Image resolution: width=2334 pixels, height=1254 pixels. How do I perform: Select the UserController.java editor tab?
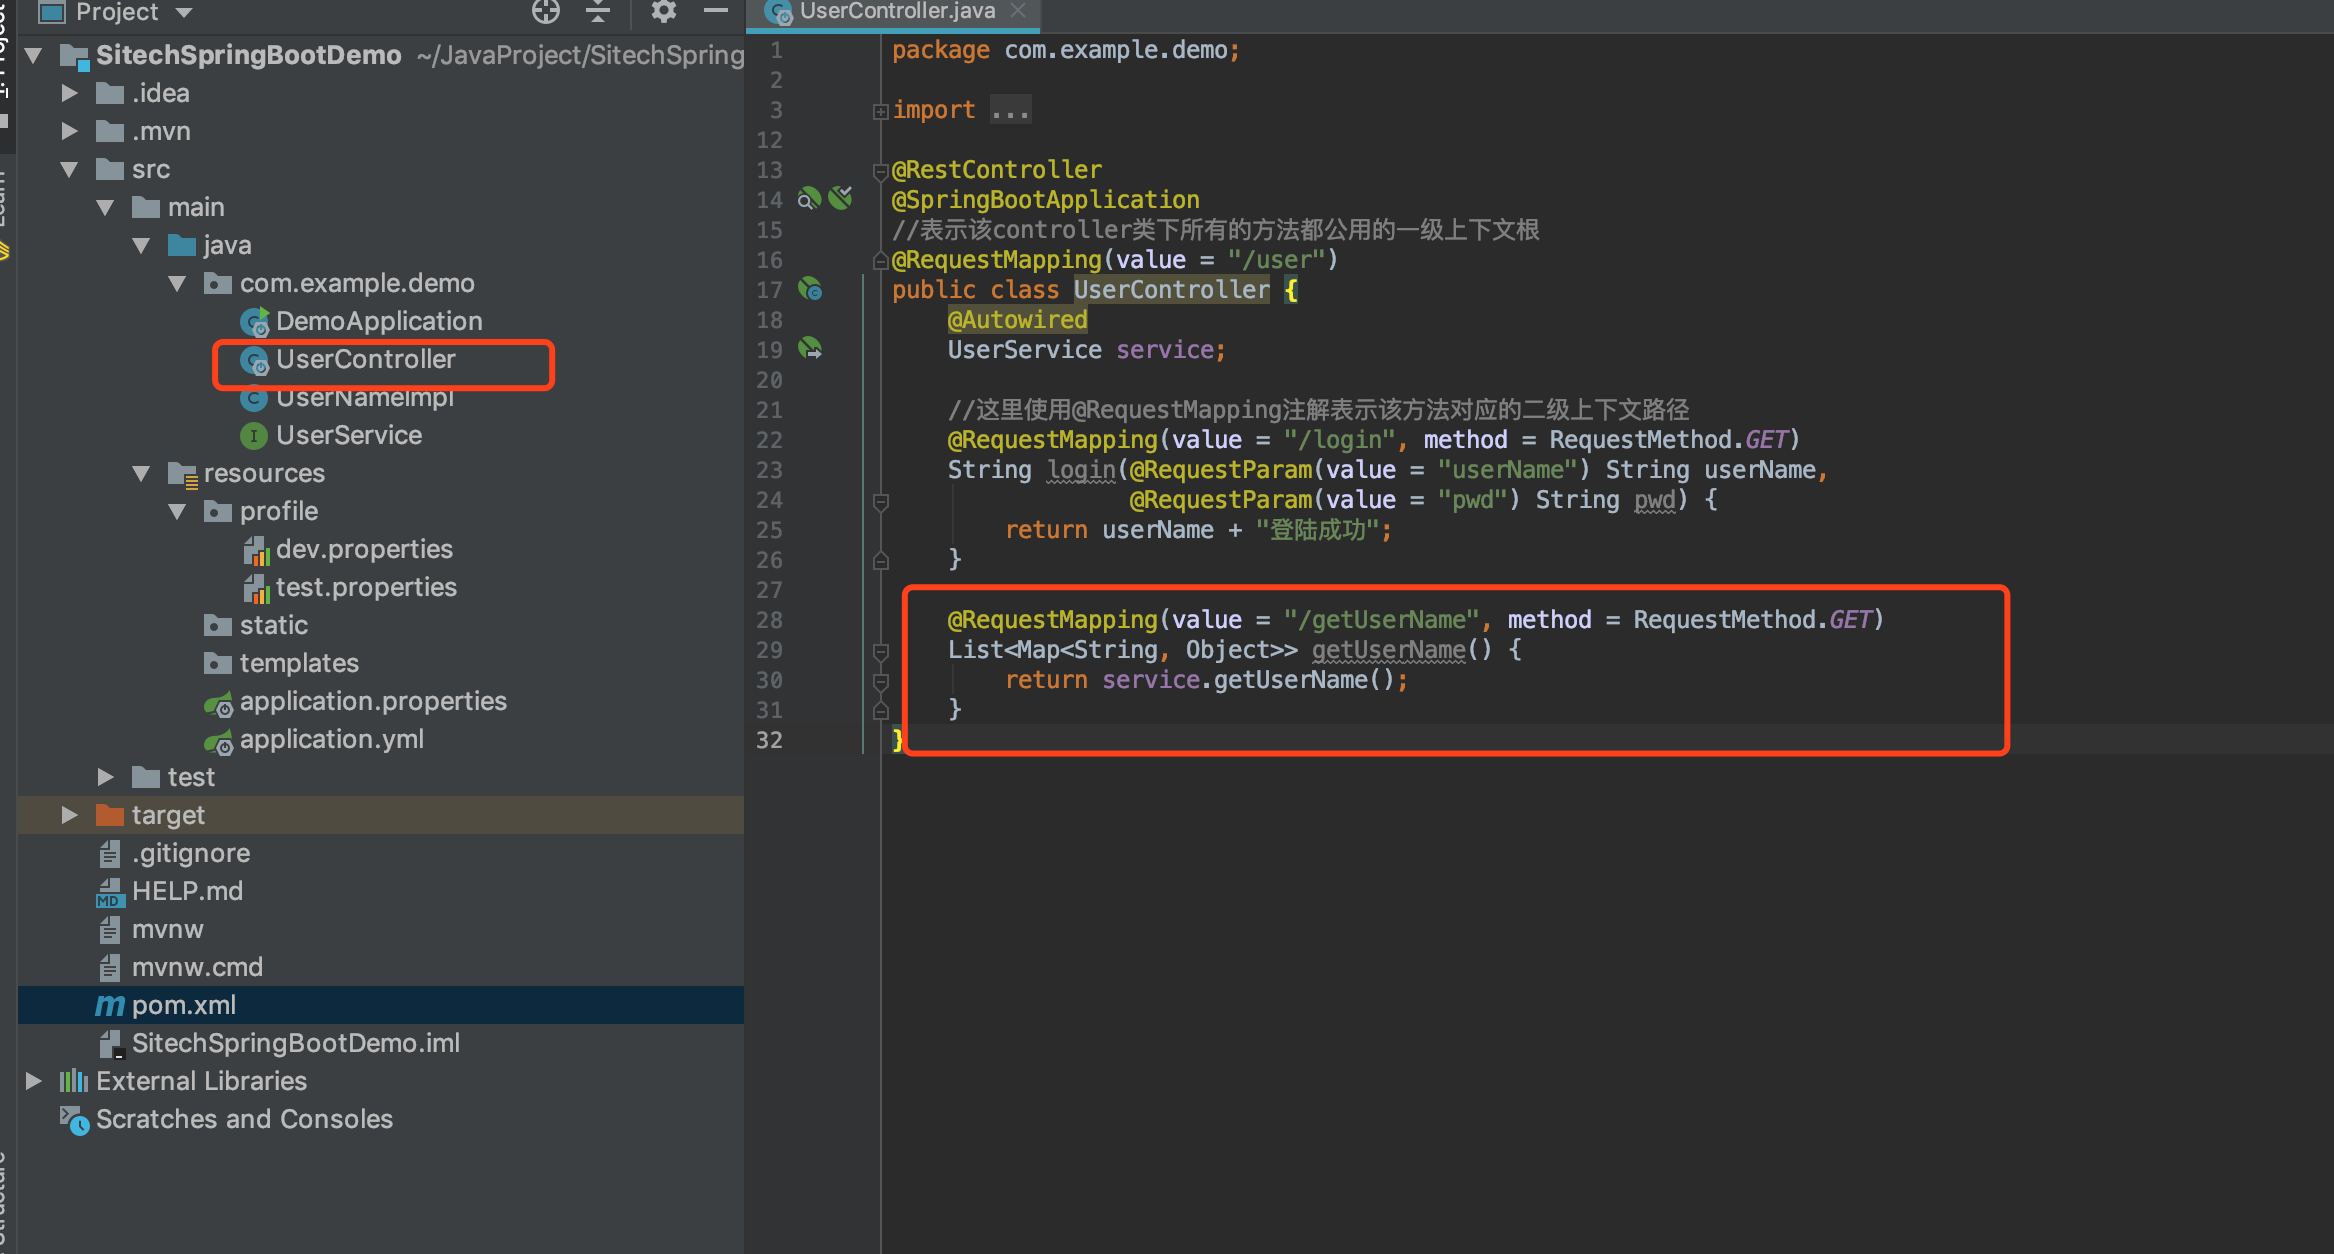(896, 12)
